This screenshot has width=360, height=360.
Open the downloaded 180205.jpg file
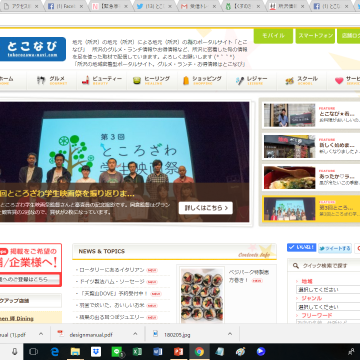click(177, 334)
